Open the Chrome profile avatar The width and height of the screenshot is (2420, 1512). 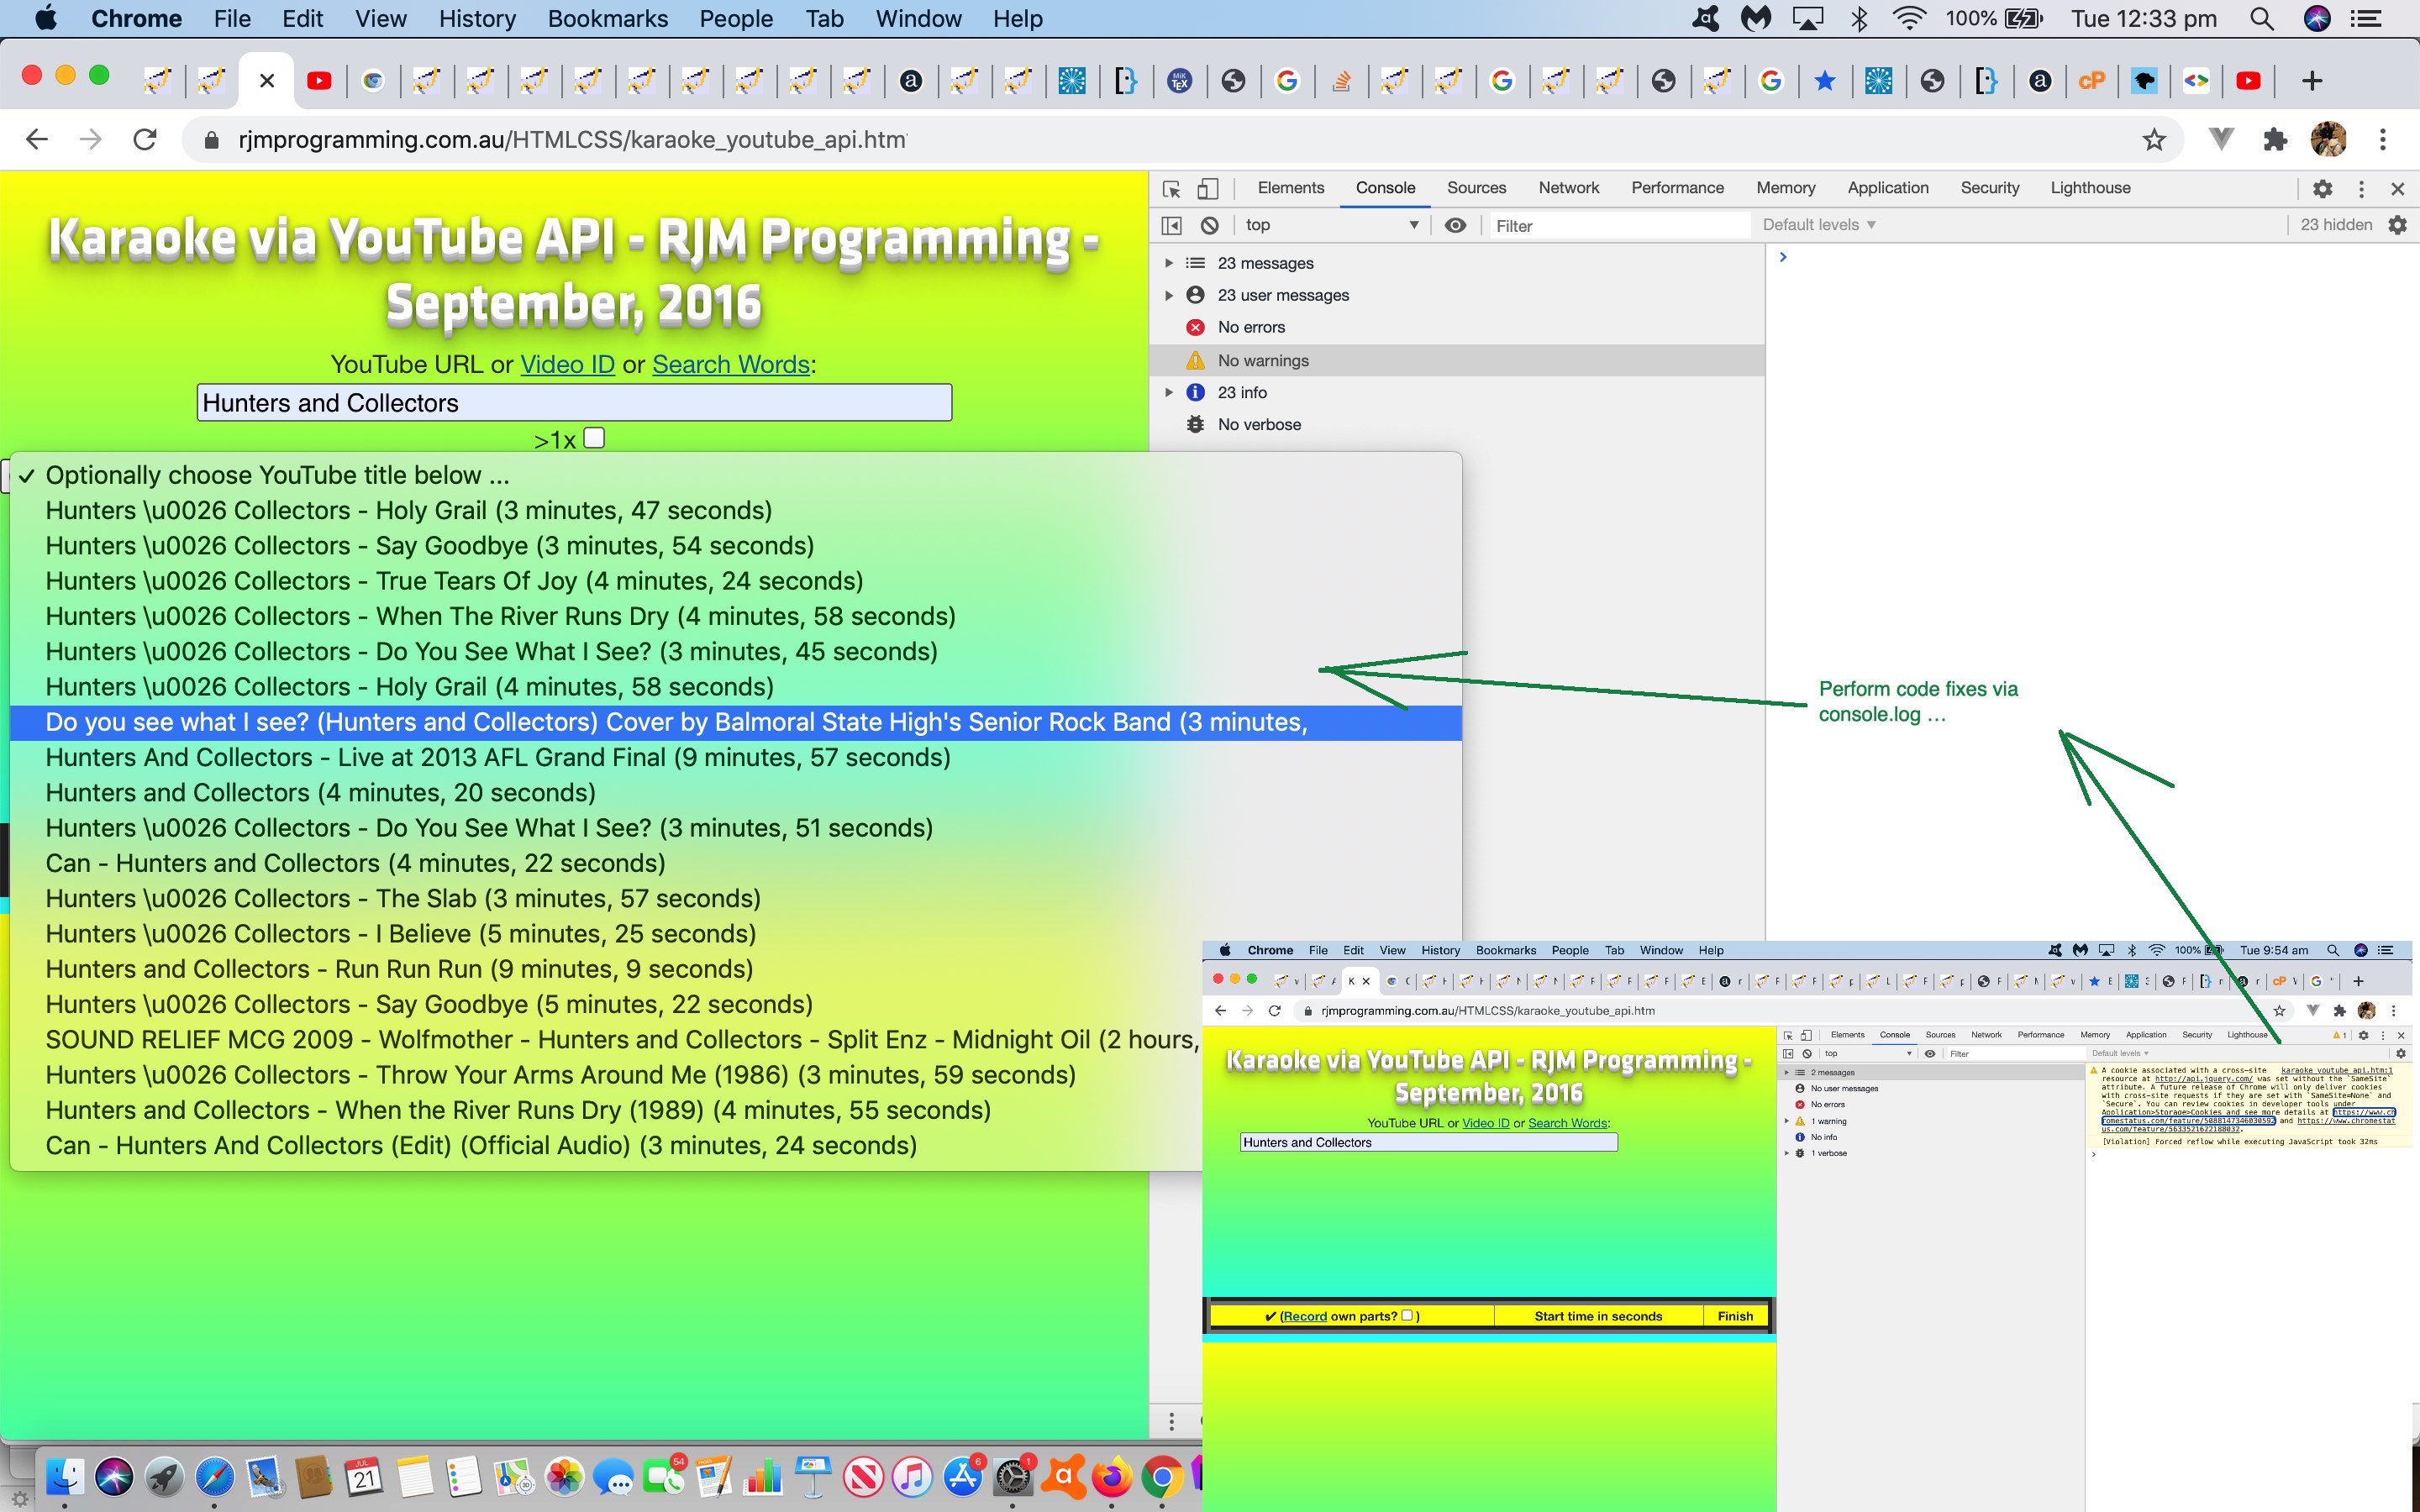click(x=2329, y=139)
